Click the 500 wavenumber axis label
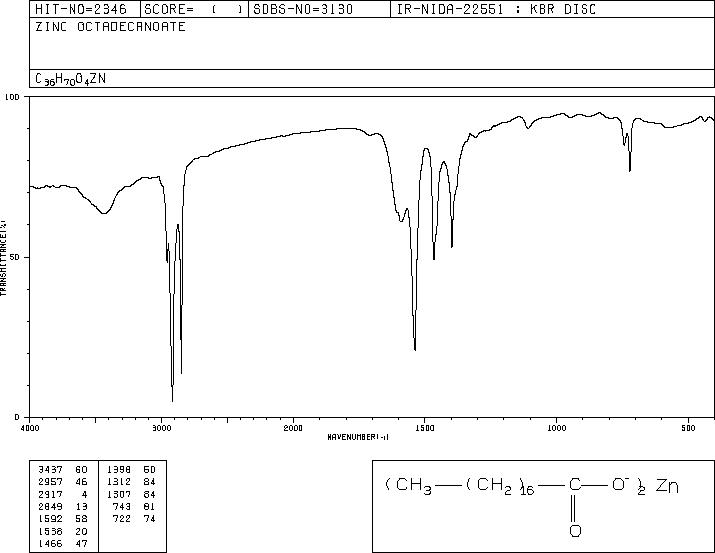Screen dimensions: 715x553 [x=688, y=428]
